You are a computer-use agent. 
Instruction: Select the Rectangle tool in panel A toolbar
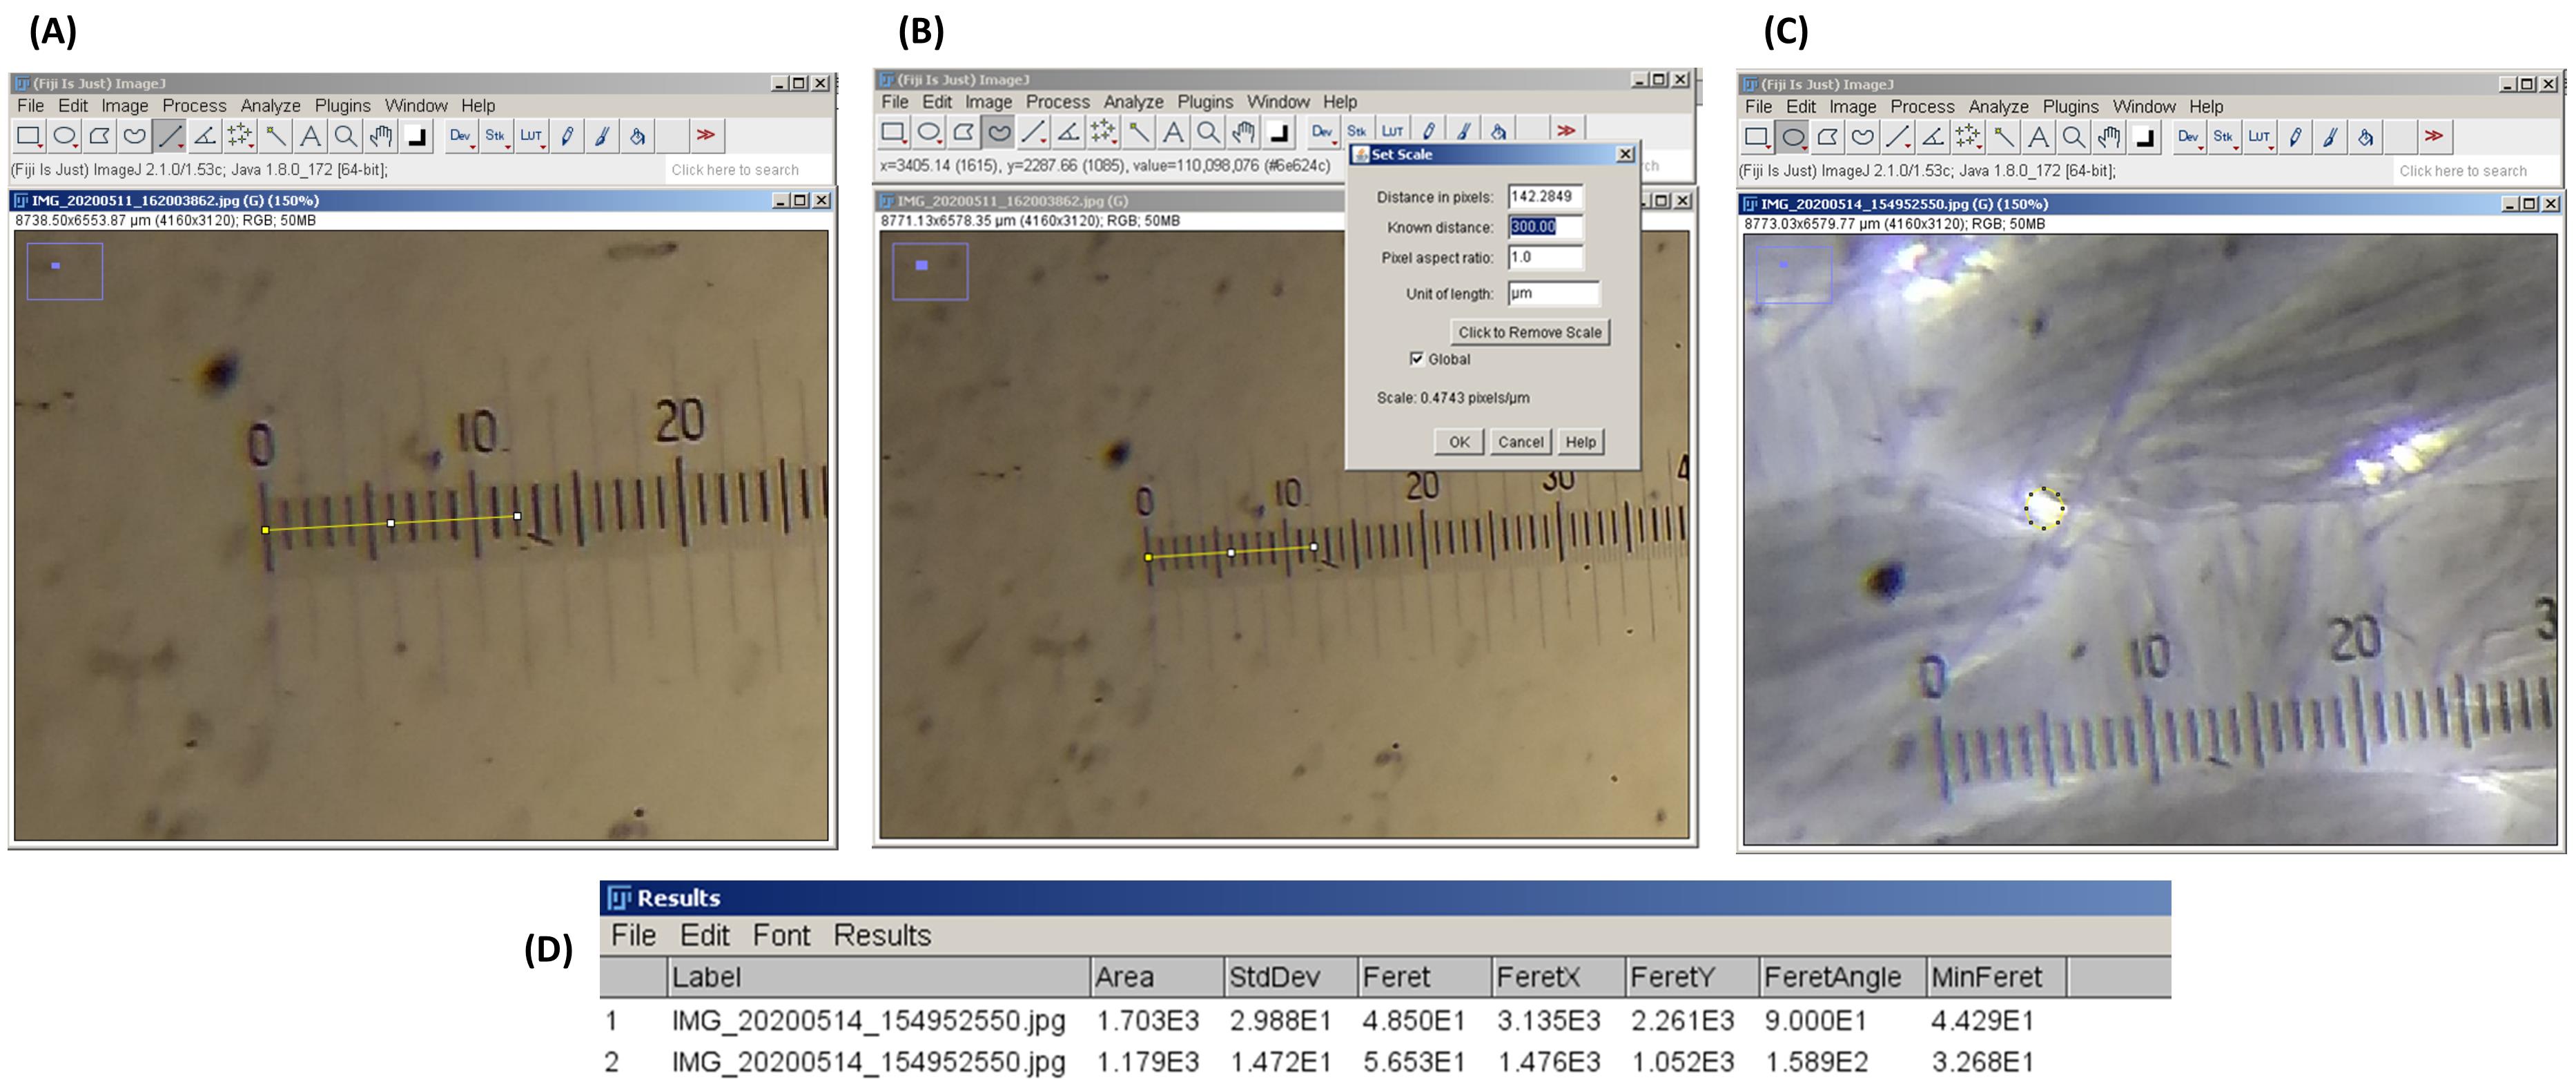(x=29, y=136)
